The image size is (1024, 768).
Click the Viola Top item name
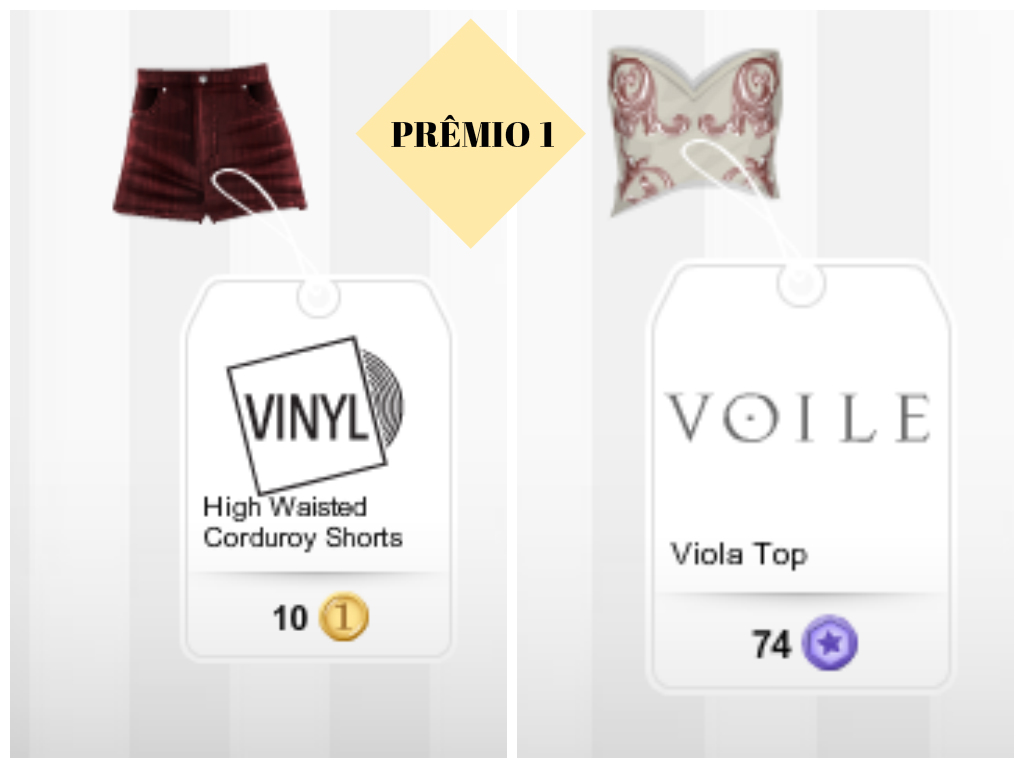(x=739, y=554)
